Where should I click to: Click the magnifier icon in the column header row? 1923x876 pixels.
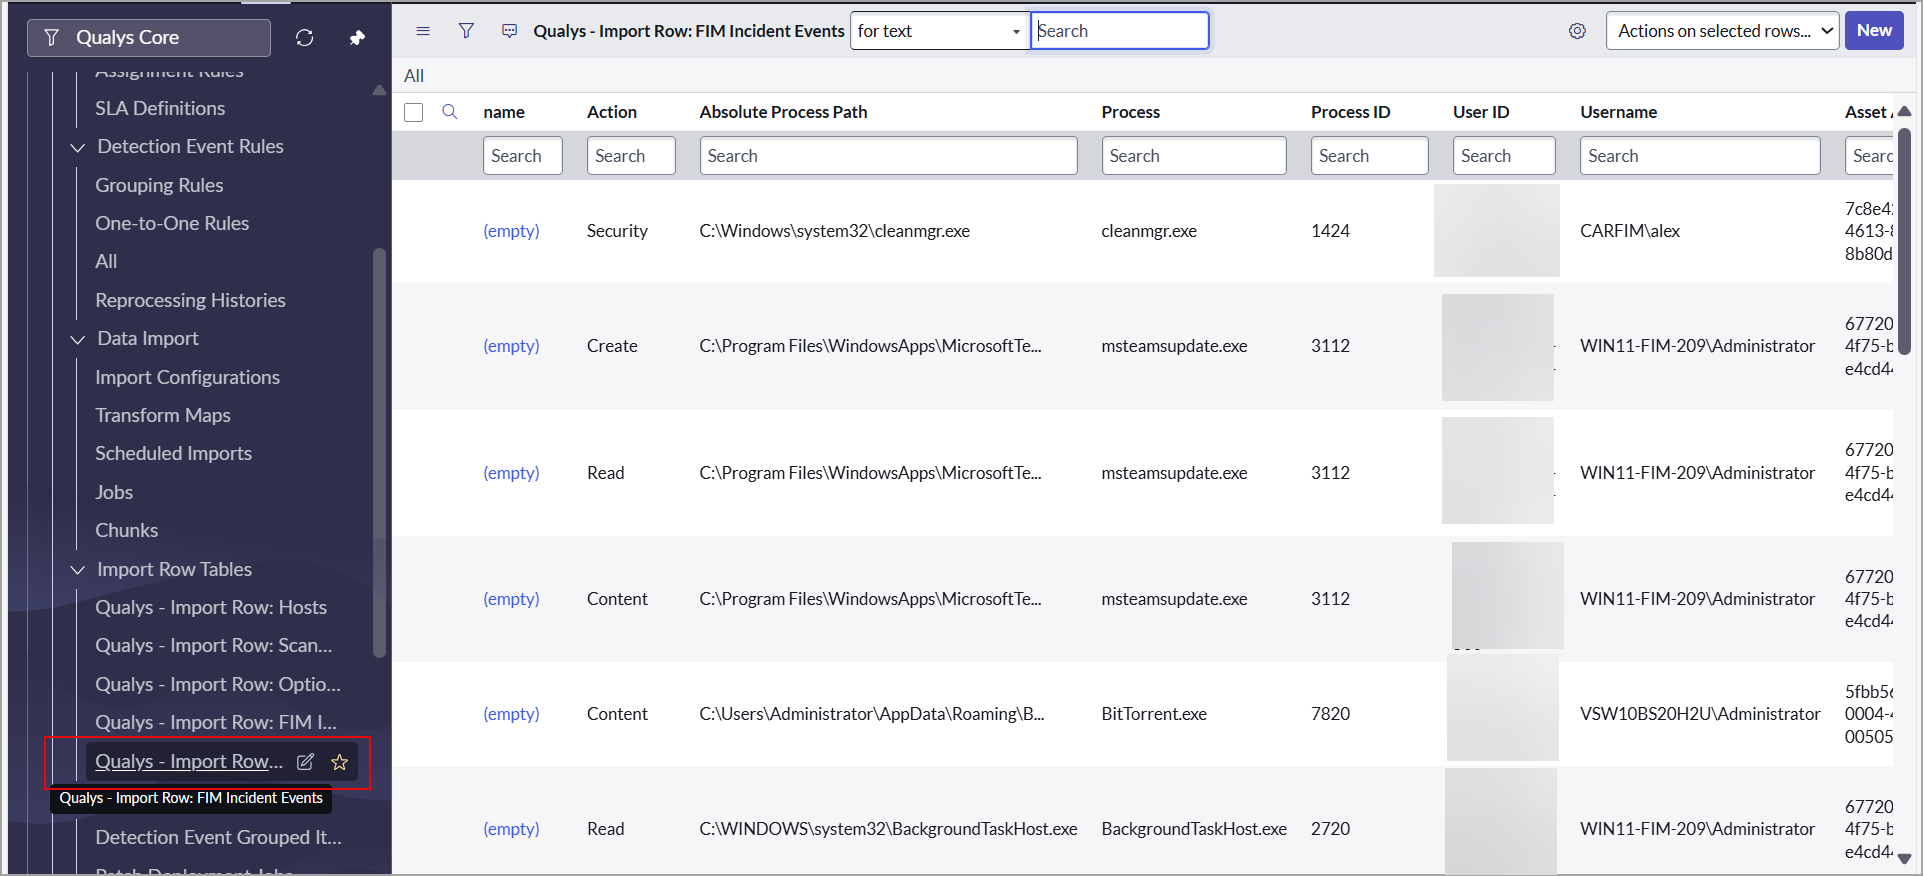pos(450,112)
